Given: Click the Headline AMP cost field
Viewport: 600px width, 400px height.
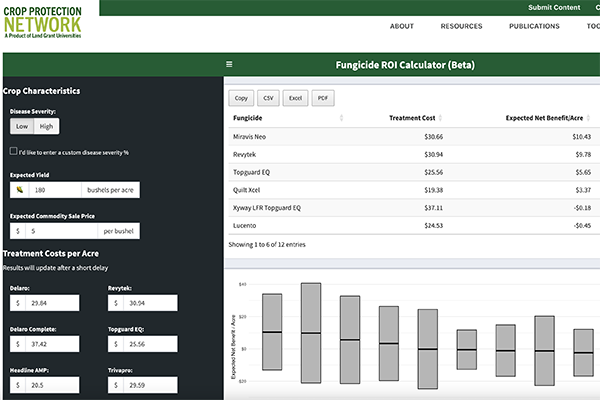Looking at the screenshot, I should tap(52, 385).
